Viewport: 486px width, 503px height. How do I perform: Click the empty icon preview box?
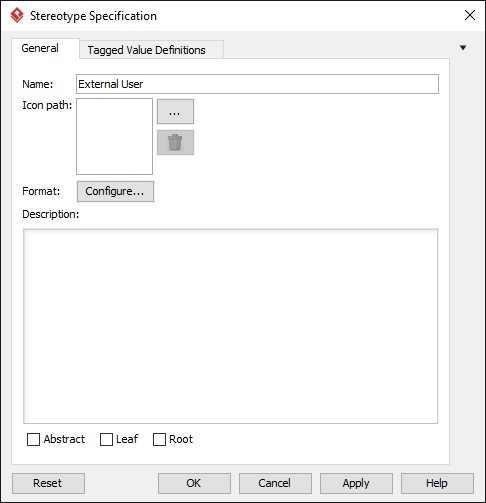114,136
